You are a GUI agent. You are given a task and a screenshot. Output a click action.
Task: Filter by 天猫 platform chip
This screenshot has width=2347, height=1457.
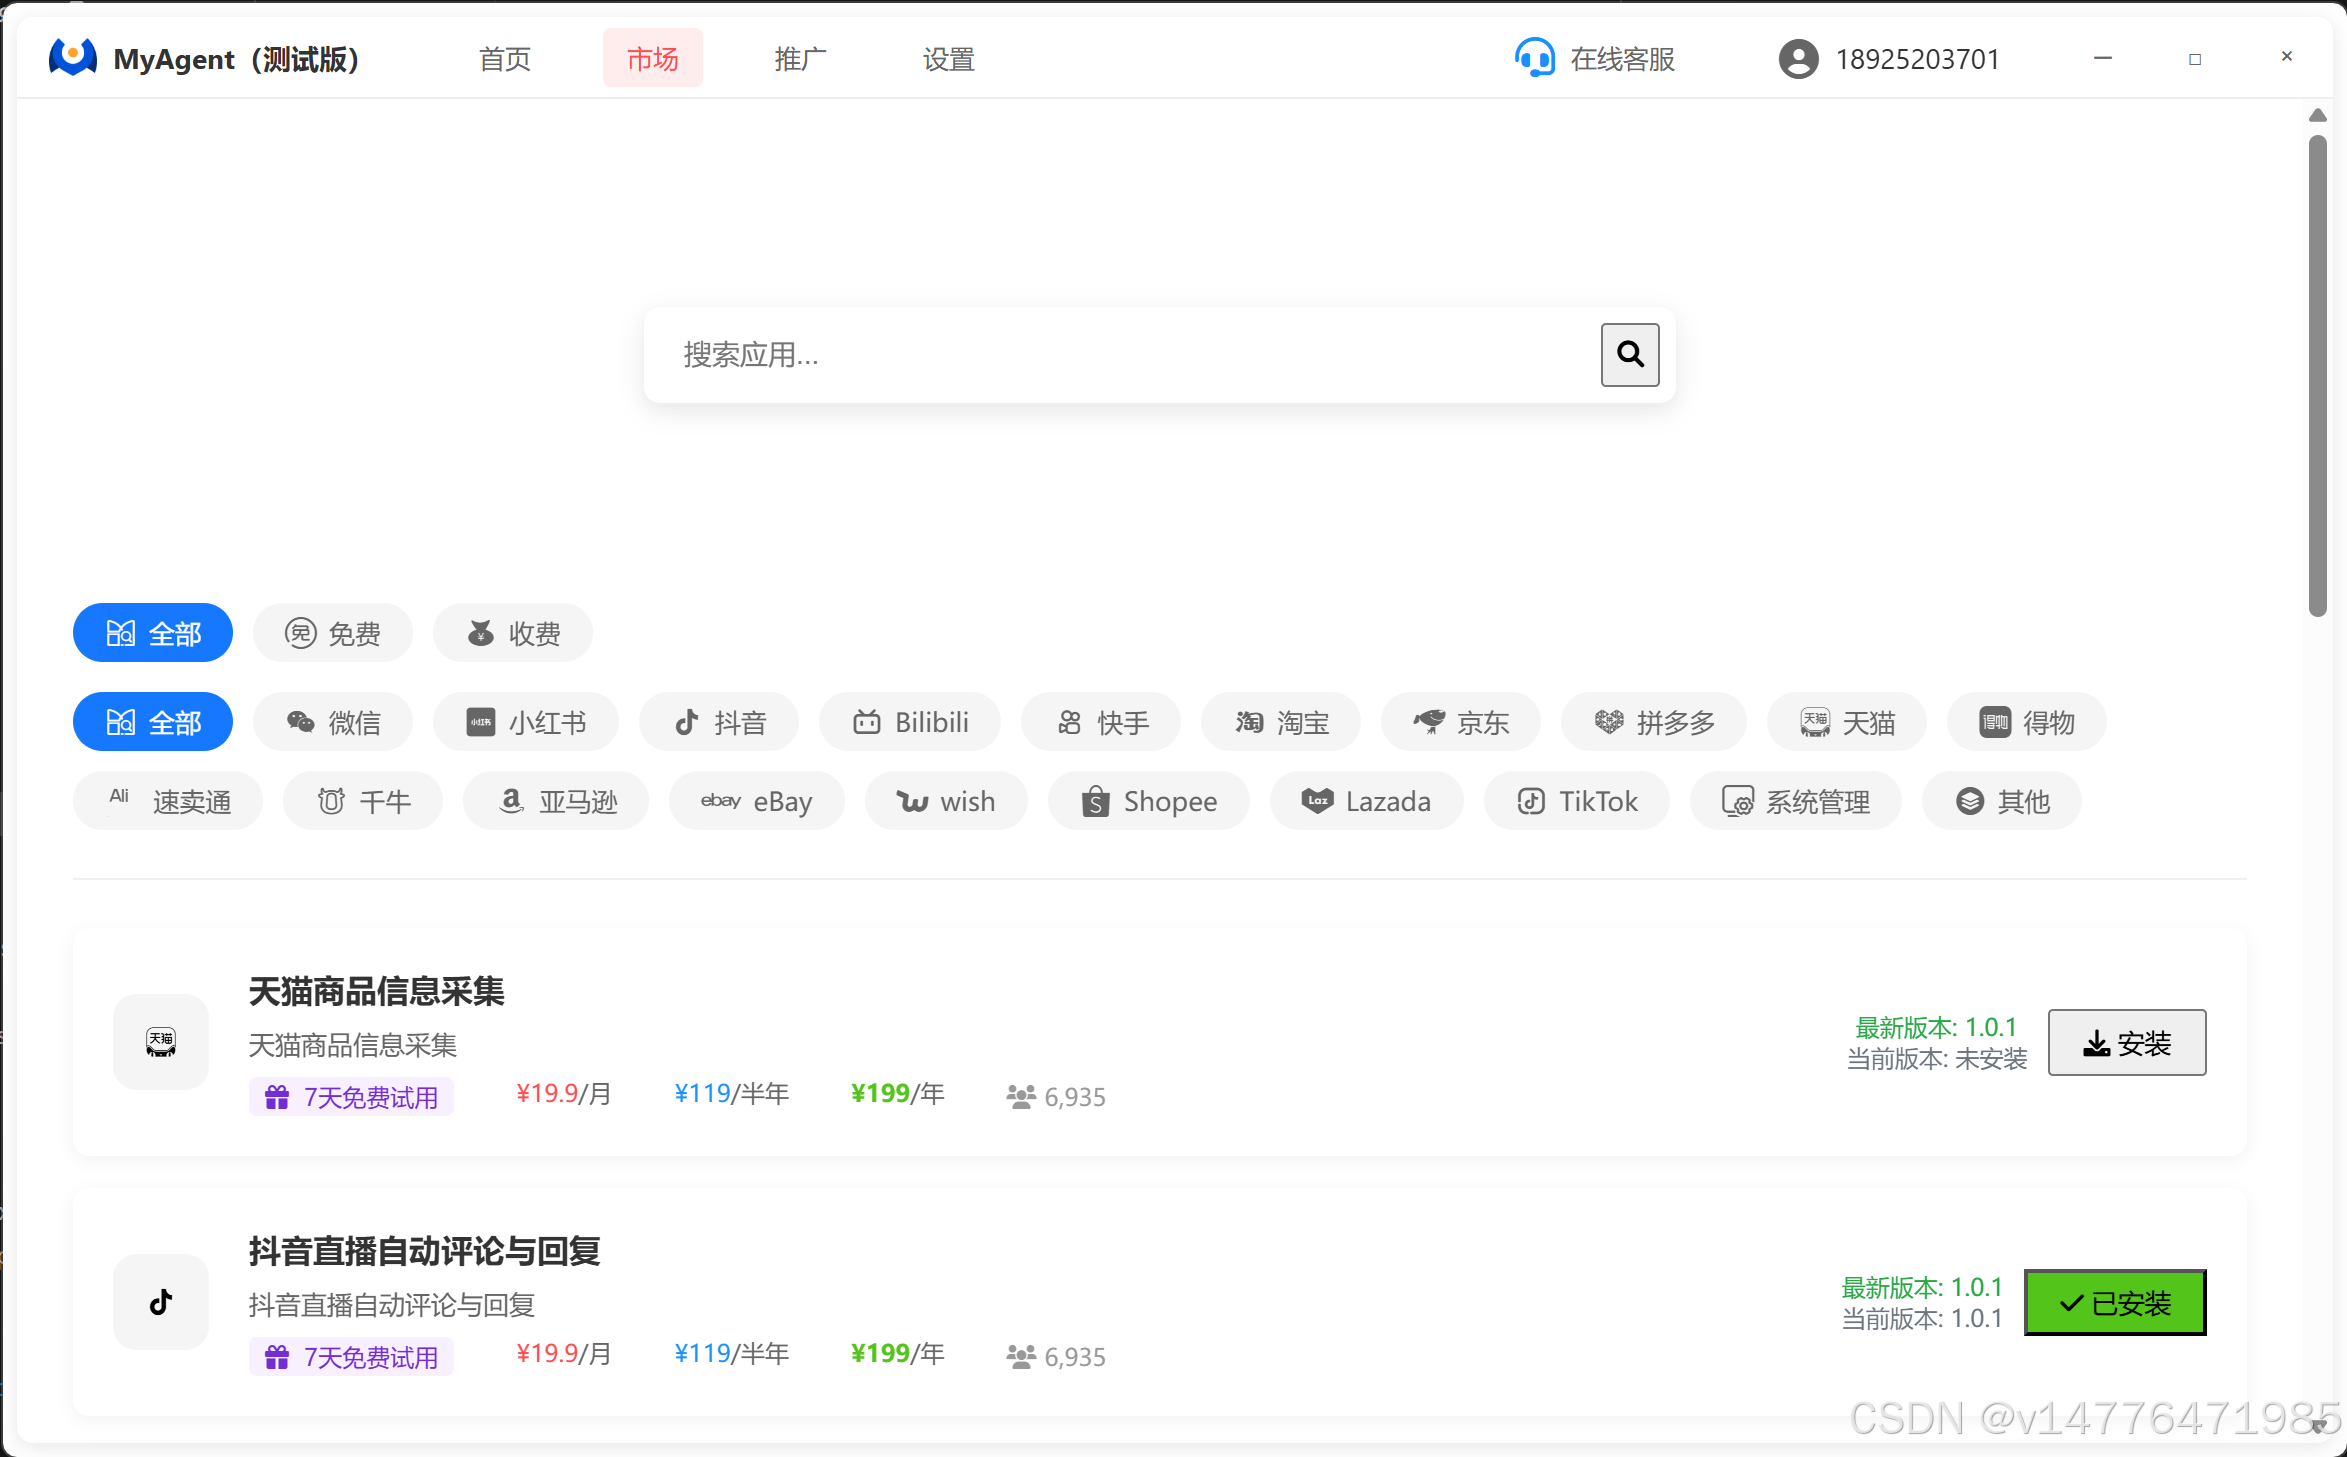pyautogui.click(x=1847, y=722)
